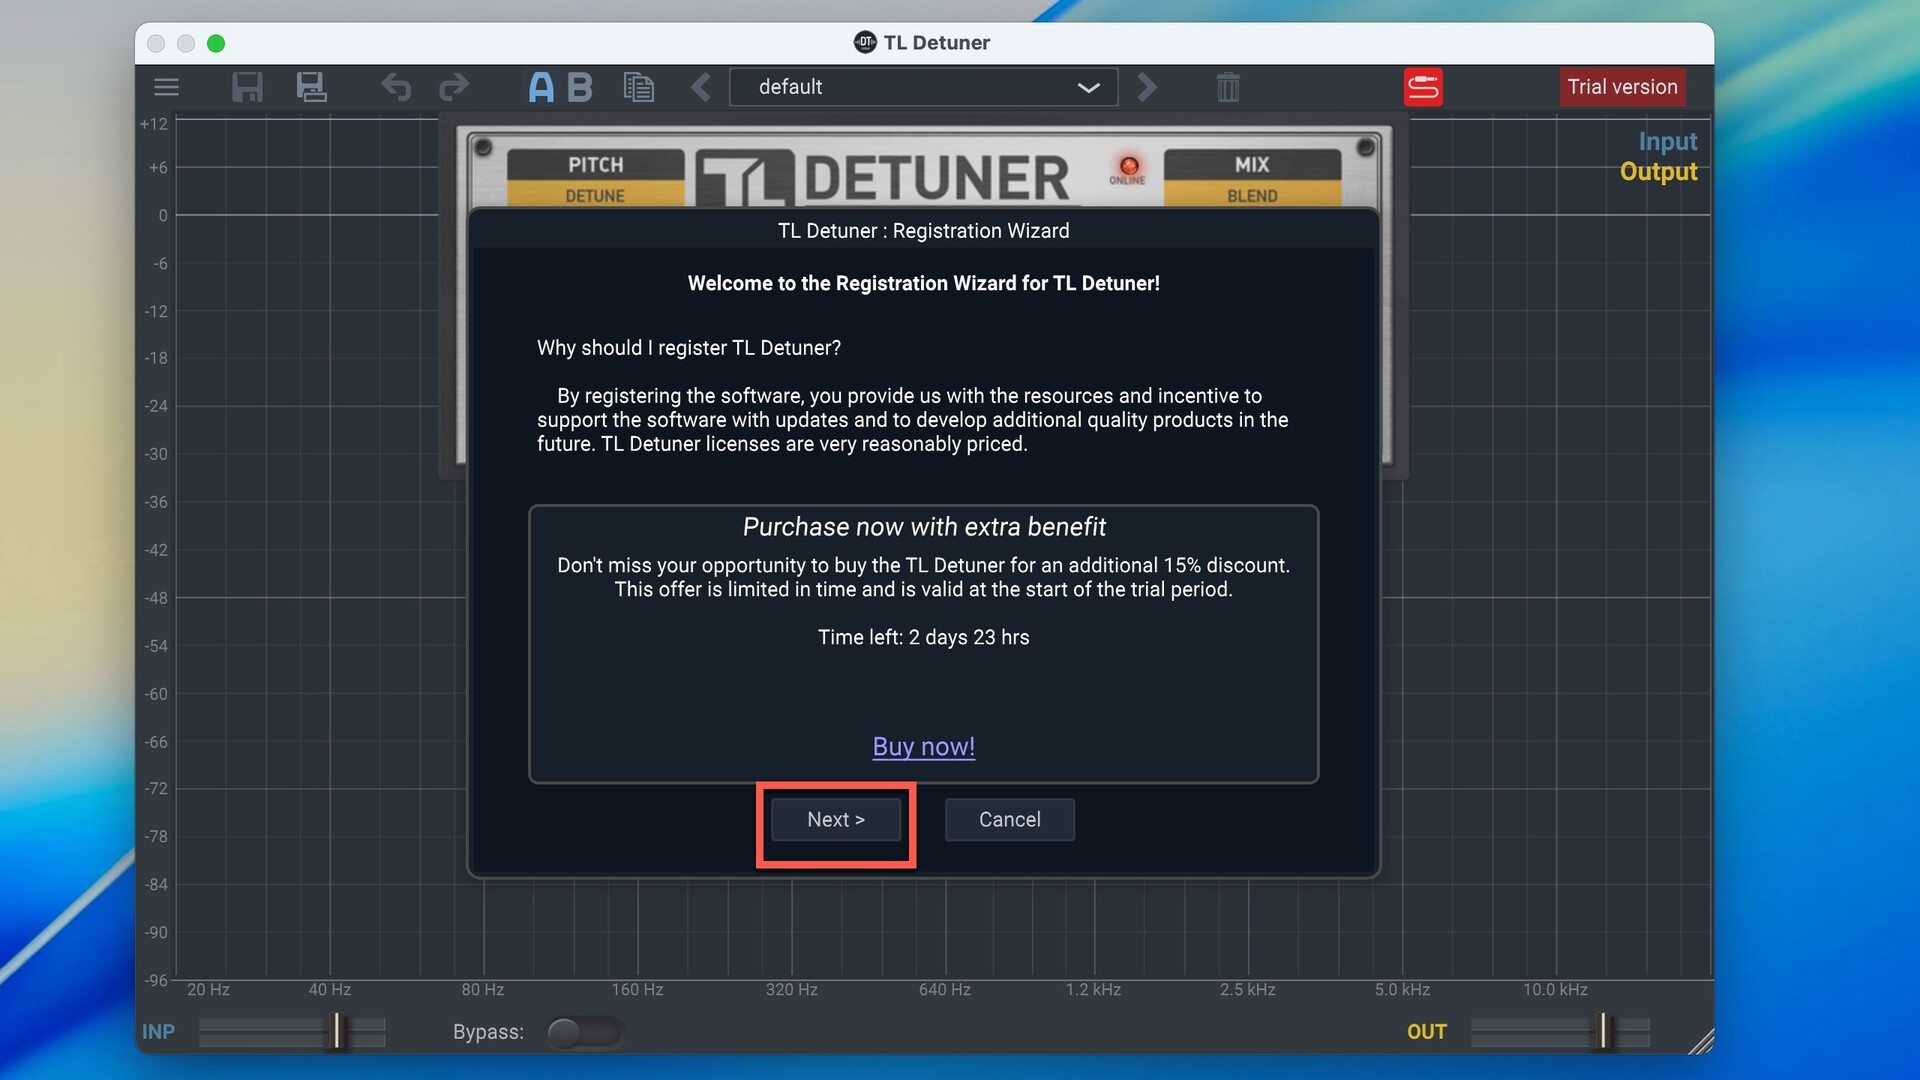Image resolution: width=1920 pixels, height=1080 pixels.
Task: Click the green macOS zoom button
Action: click(216, 43)
